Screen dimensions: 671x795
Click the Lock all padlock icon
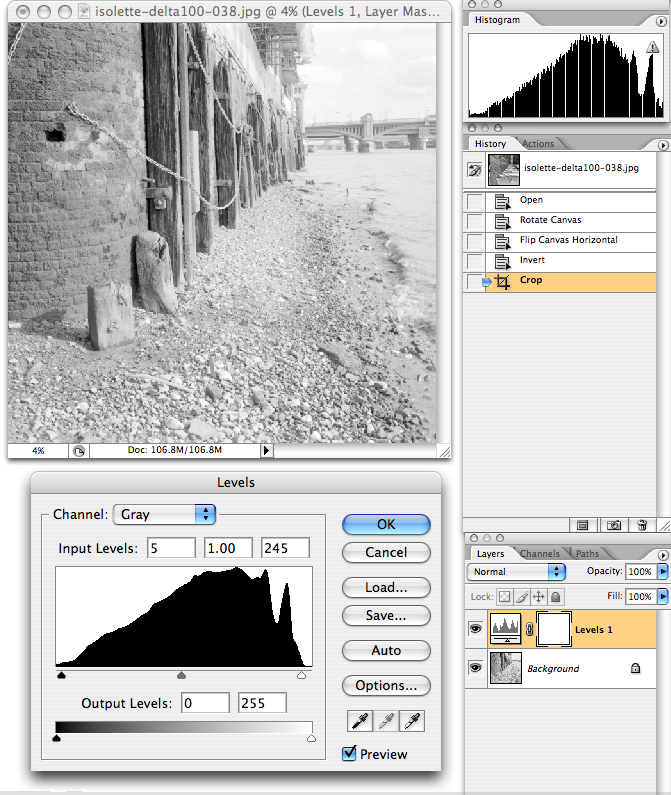click(556, 597)
